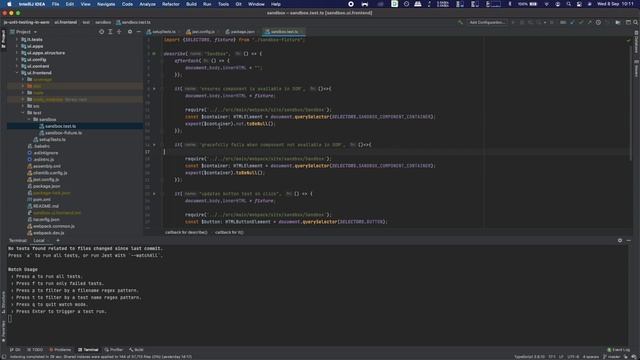Open the TODO tool window tab
The height and width of the screenshot is (360, 640).
tap(35, 350)
